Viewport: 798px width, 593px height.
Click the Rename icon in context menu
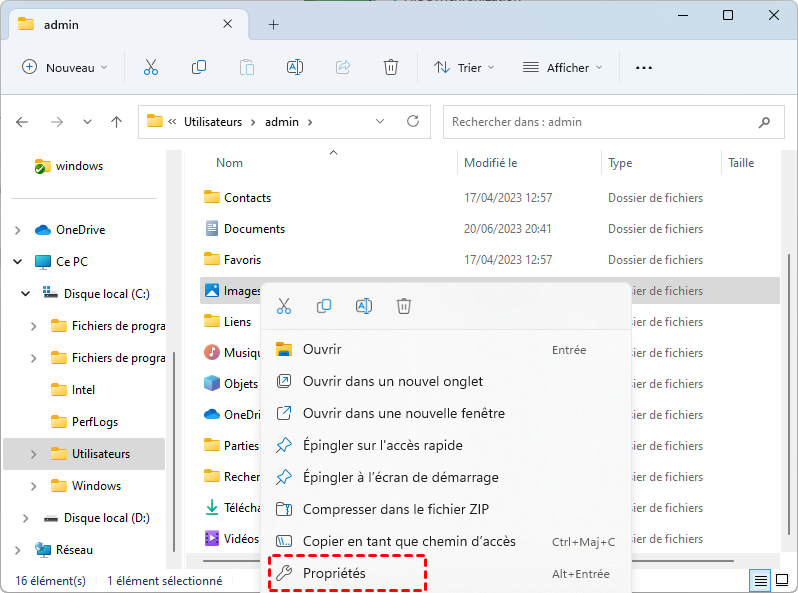coord(364,306)
